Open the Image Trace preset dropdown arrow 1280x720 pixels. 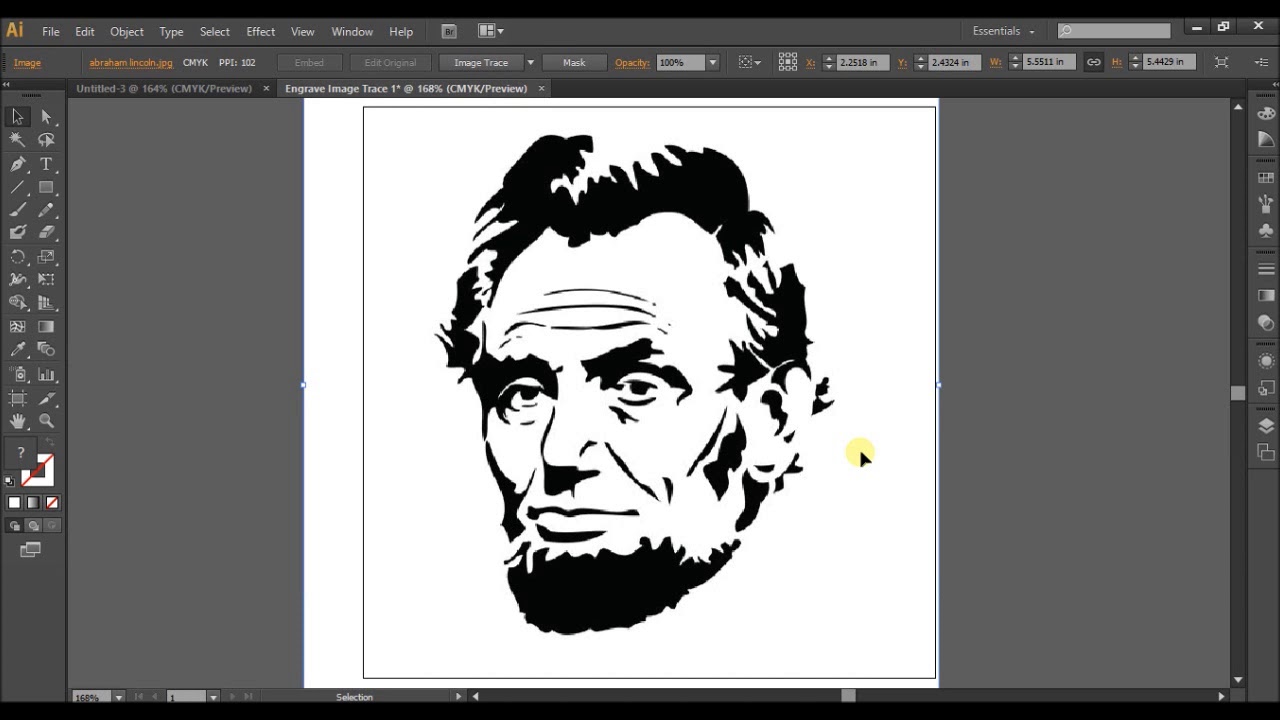[x=530, y=62]
